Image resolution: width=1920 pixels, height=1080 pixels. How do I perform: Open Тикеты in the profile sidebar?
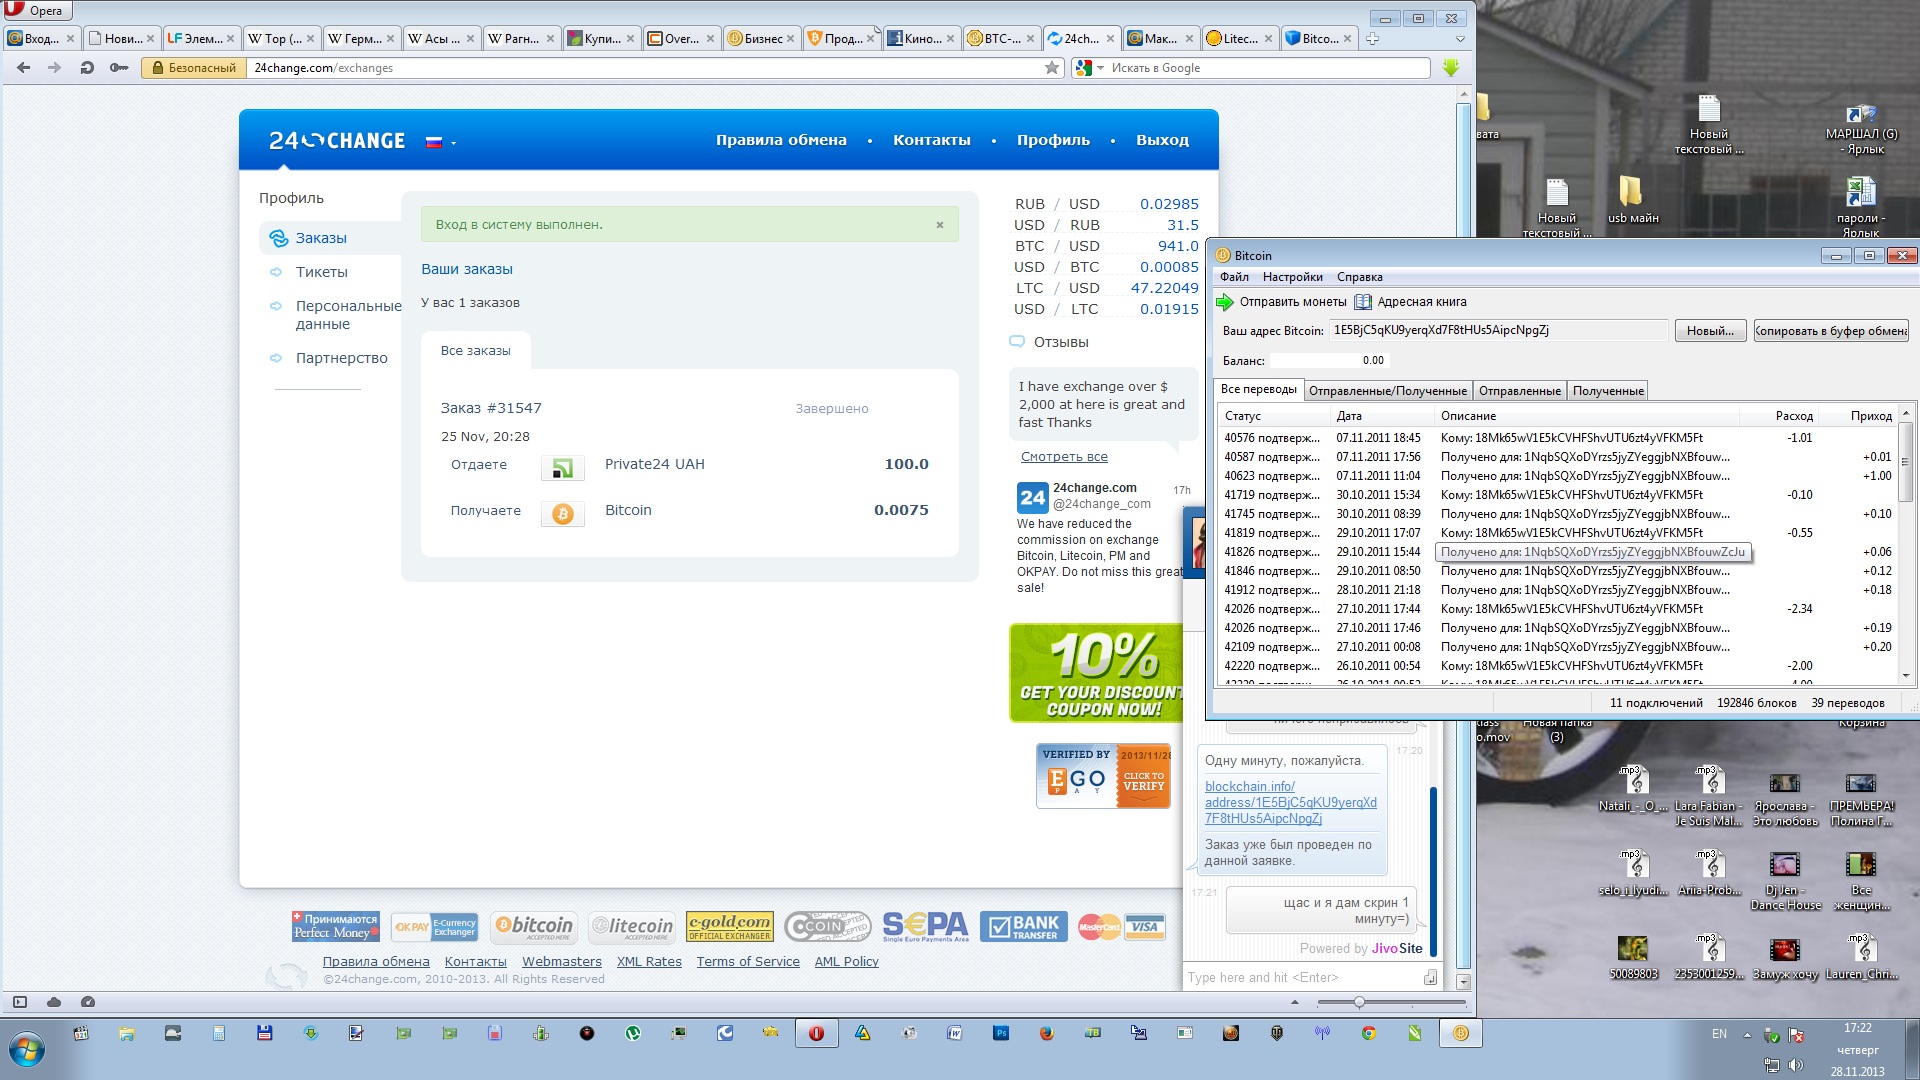(x=322, y=272)
